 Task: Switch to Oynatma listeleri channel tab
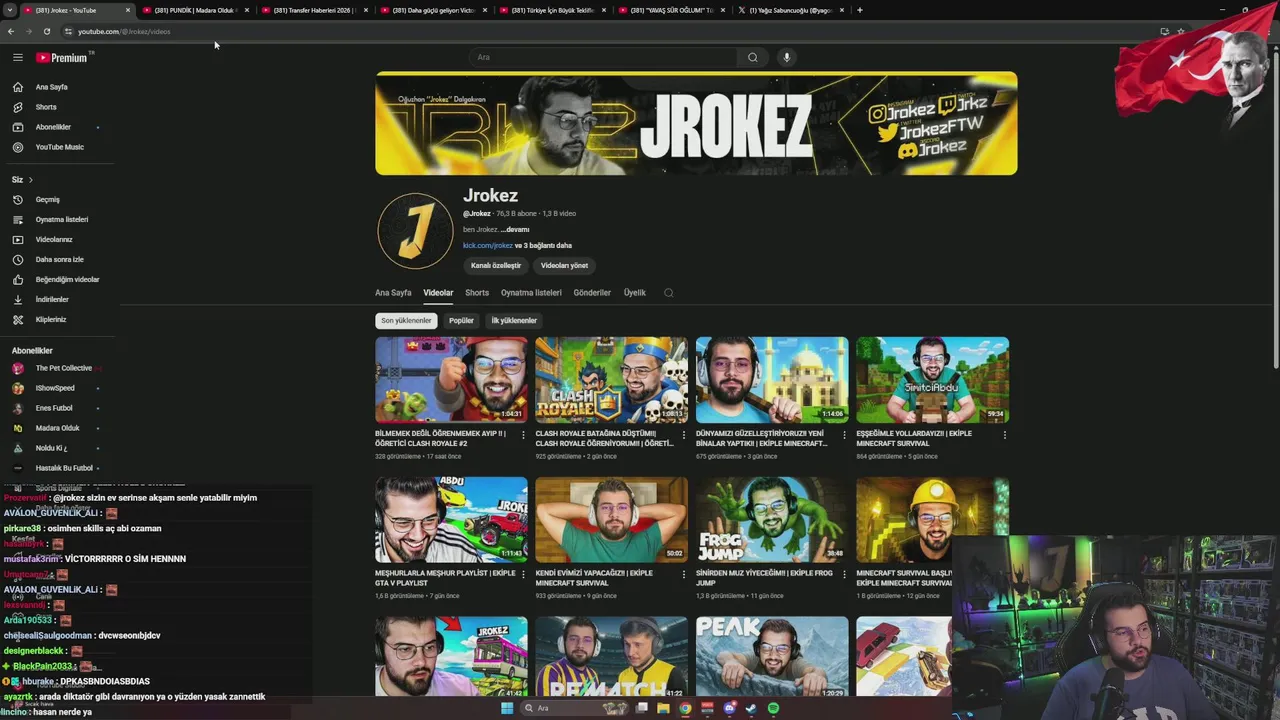coord(531,293)
